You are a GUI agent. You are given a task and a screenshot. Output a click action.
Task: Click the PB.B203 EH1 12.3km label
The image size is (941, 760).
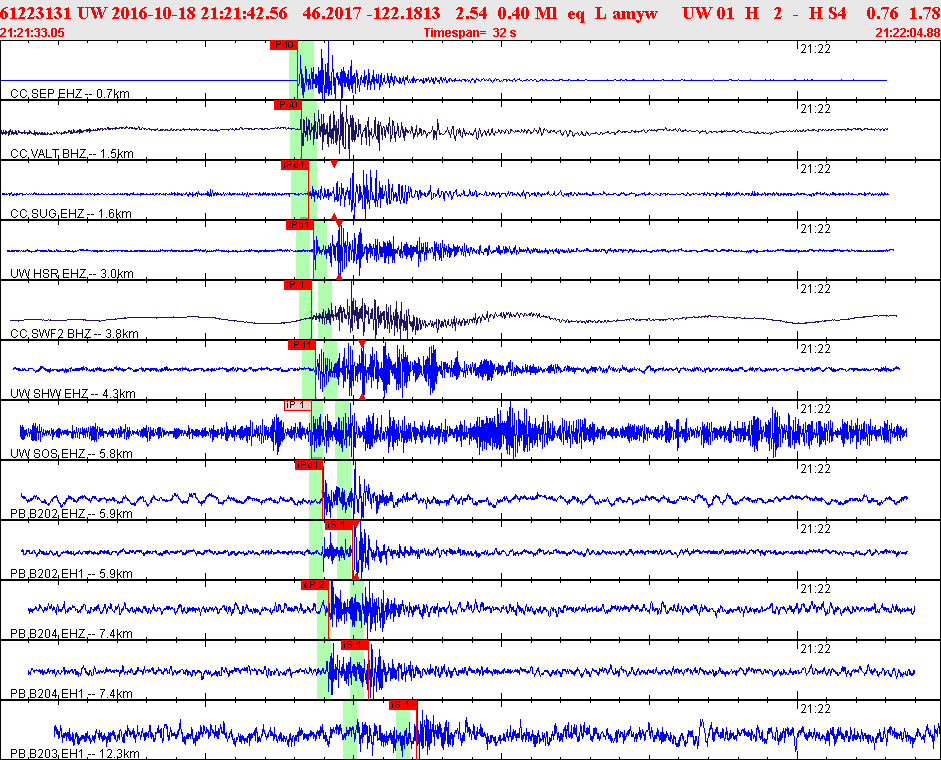(x=74, y=753)
